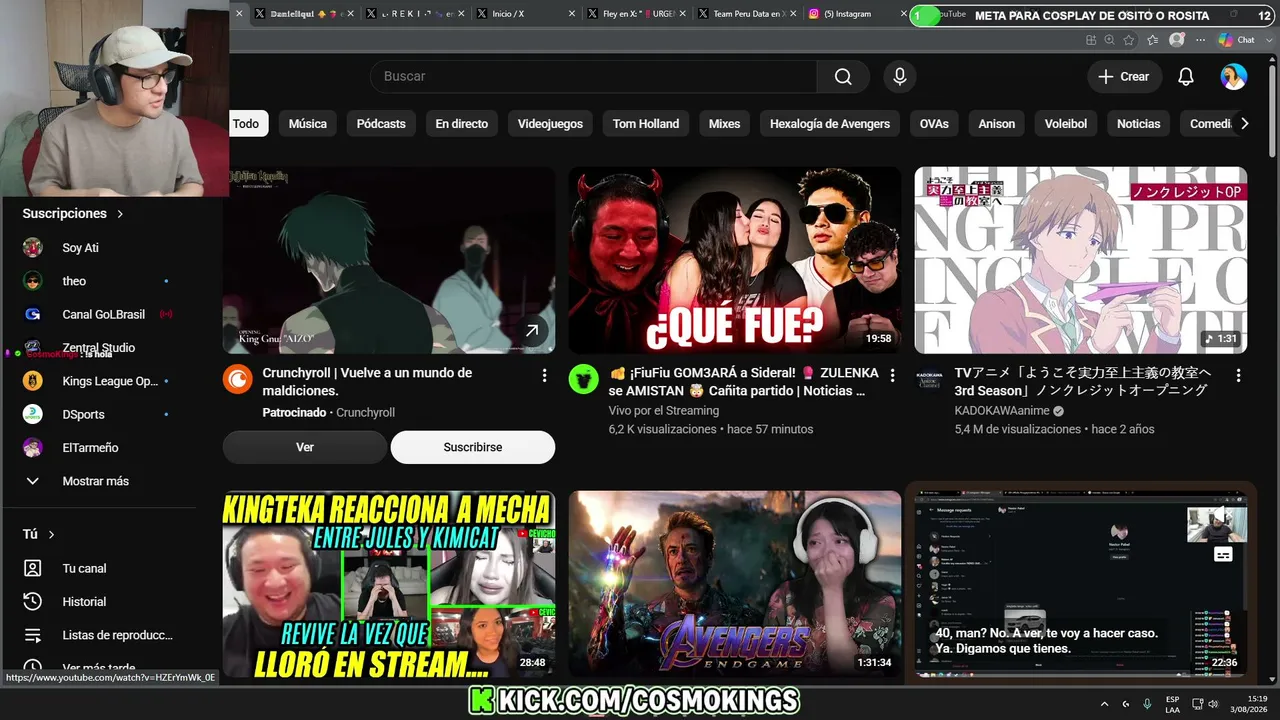Click the taskbar volume speaker icon
This screenshot has height=720, width=1280.
click(1213, 704)
